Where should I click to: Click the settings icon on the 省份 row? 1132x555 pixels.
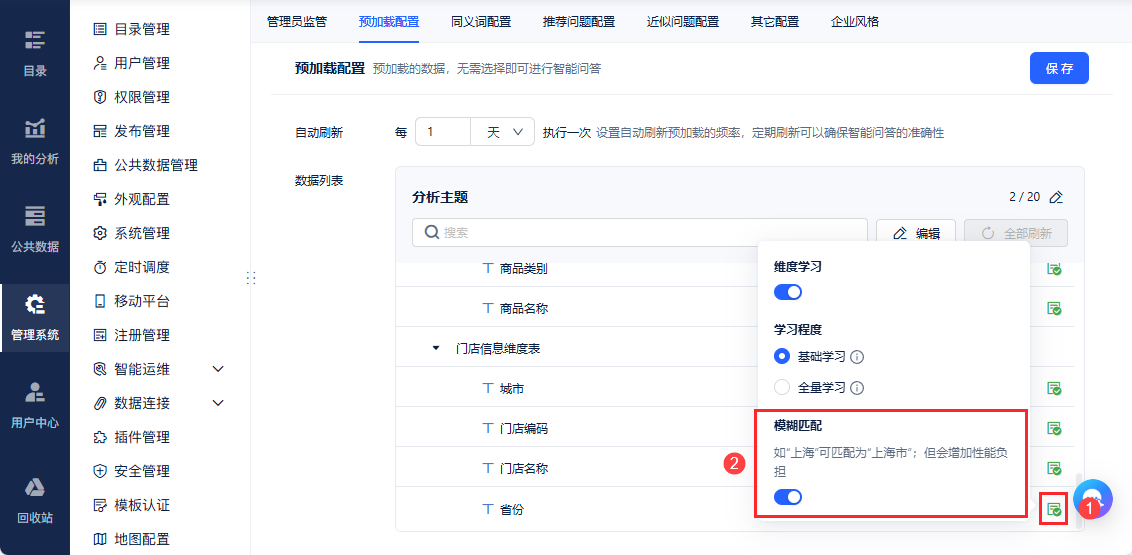coord(1053,509)
